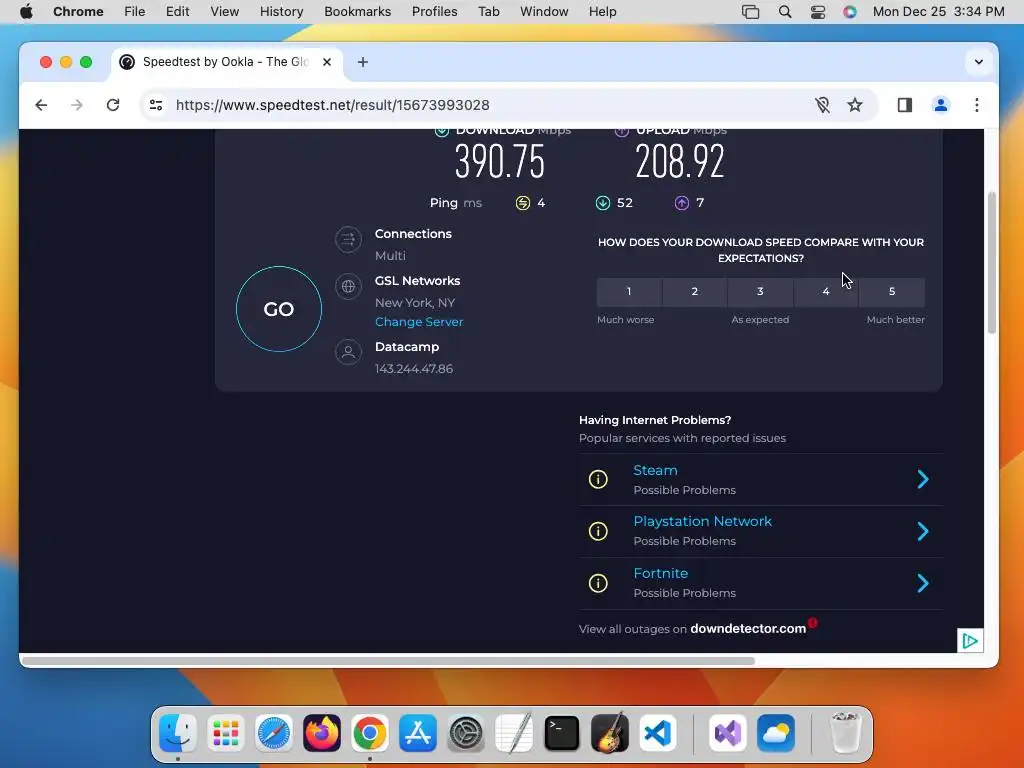Open Safari from the Dock
Viewport: 1024px width, 768px height.
(274, 733)
